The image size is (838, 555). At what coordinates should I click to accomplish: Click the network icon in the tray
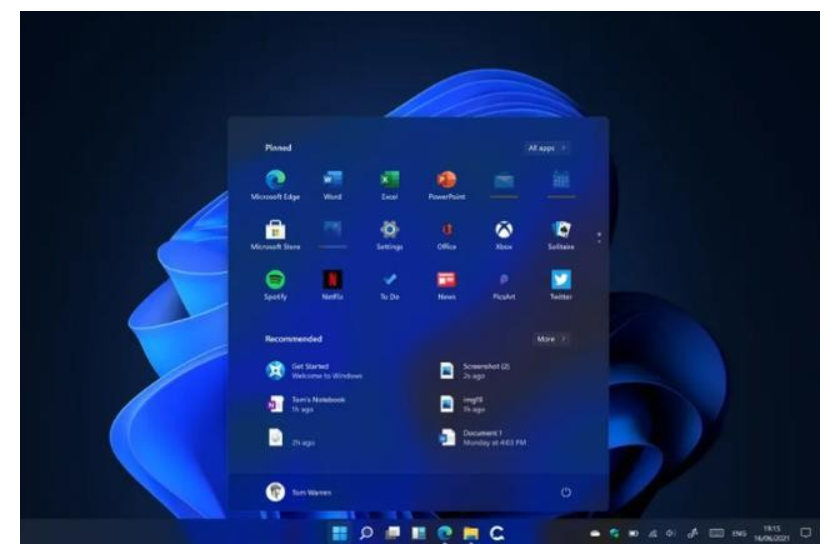pos(653,533)
